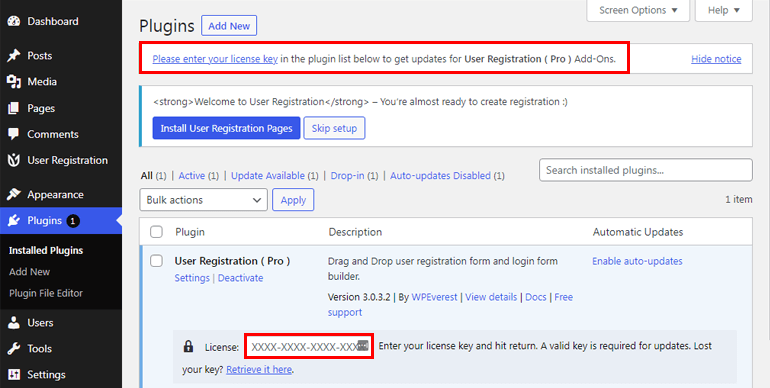
Task: Click the Posts pushpin icon
Action: pyautogui.click(x=14, y=56)
